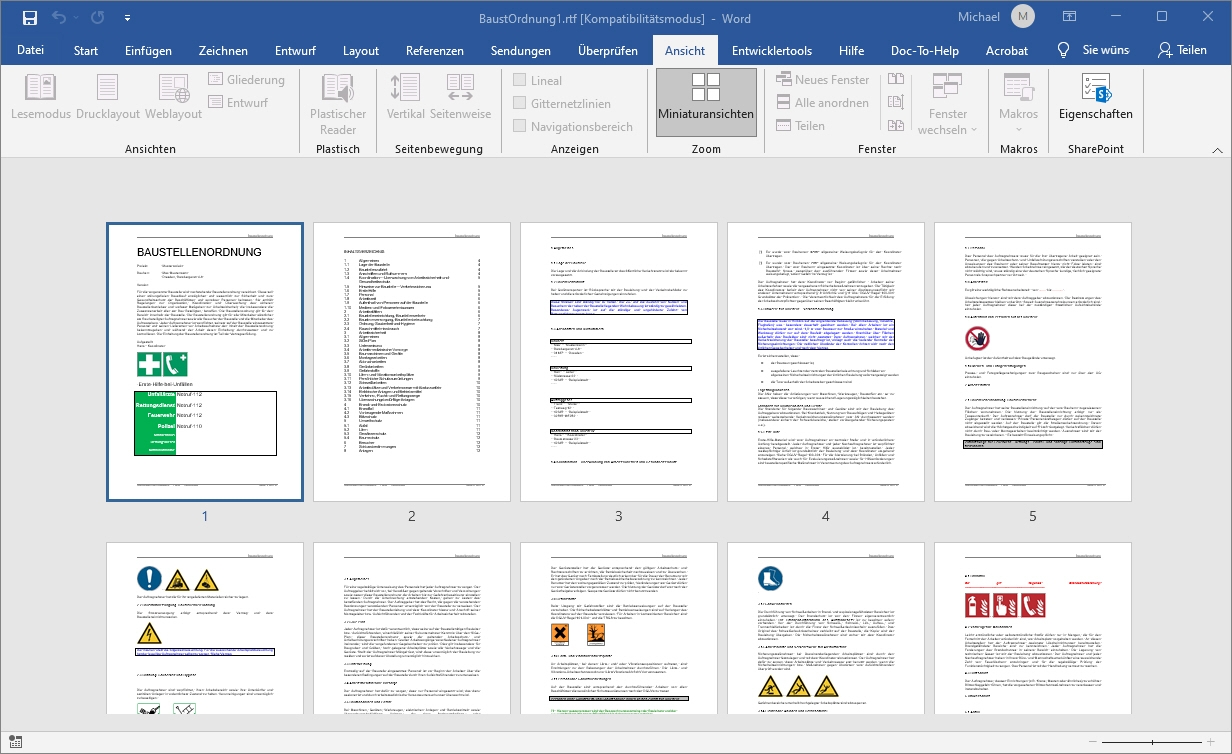Click the zoom out minus button
The width and height of the screenshot is (1232, 754).
click(1093, 742)
